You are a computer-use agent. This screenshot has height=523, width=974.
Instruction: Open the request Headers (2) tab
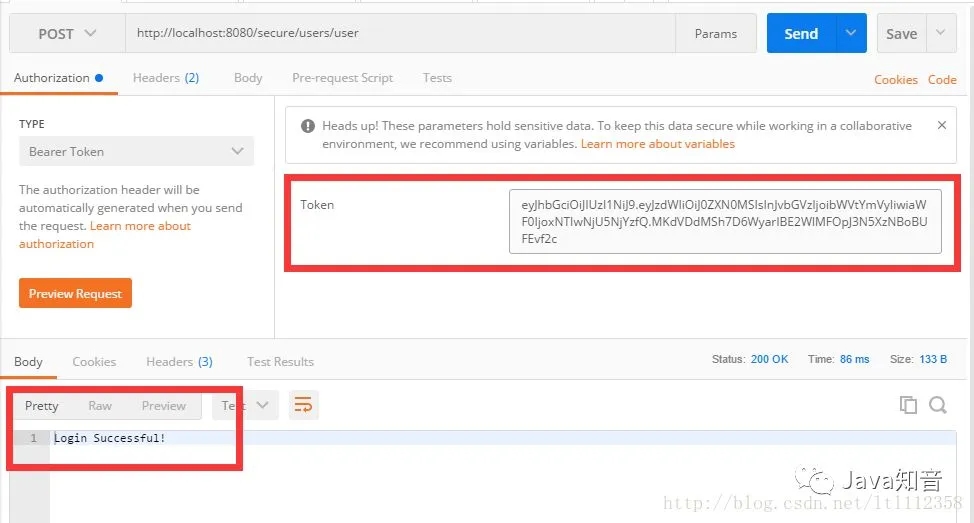coord(166,78)
